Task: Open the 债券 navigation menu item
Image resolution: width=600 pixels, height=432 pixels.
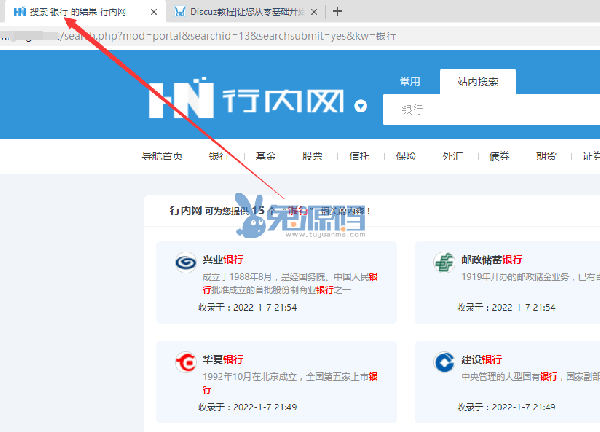Action: coord(499,156)
